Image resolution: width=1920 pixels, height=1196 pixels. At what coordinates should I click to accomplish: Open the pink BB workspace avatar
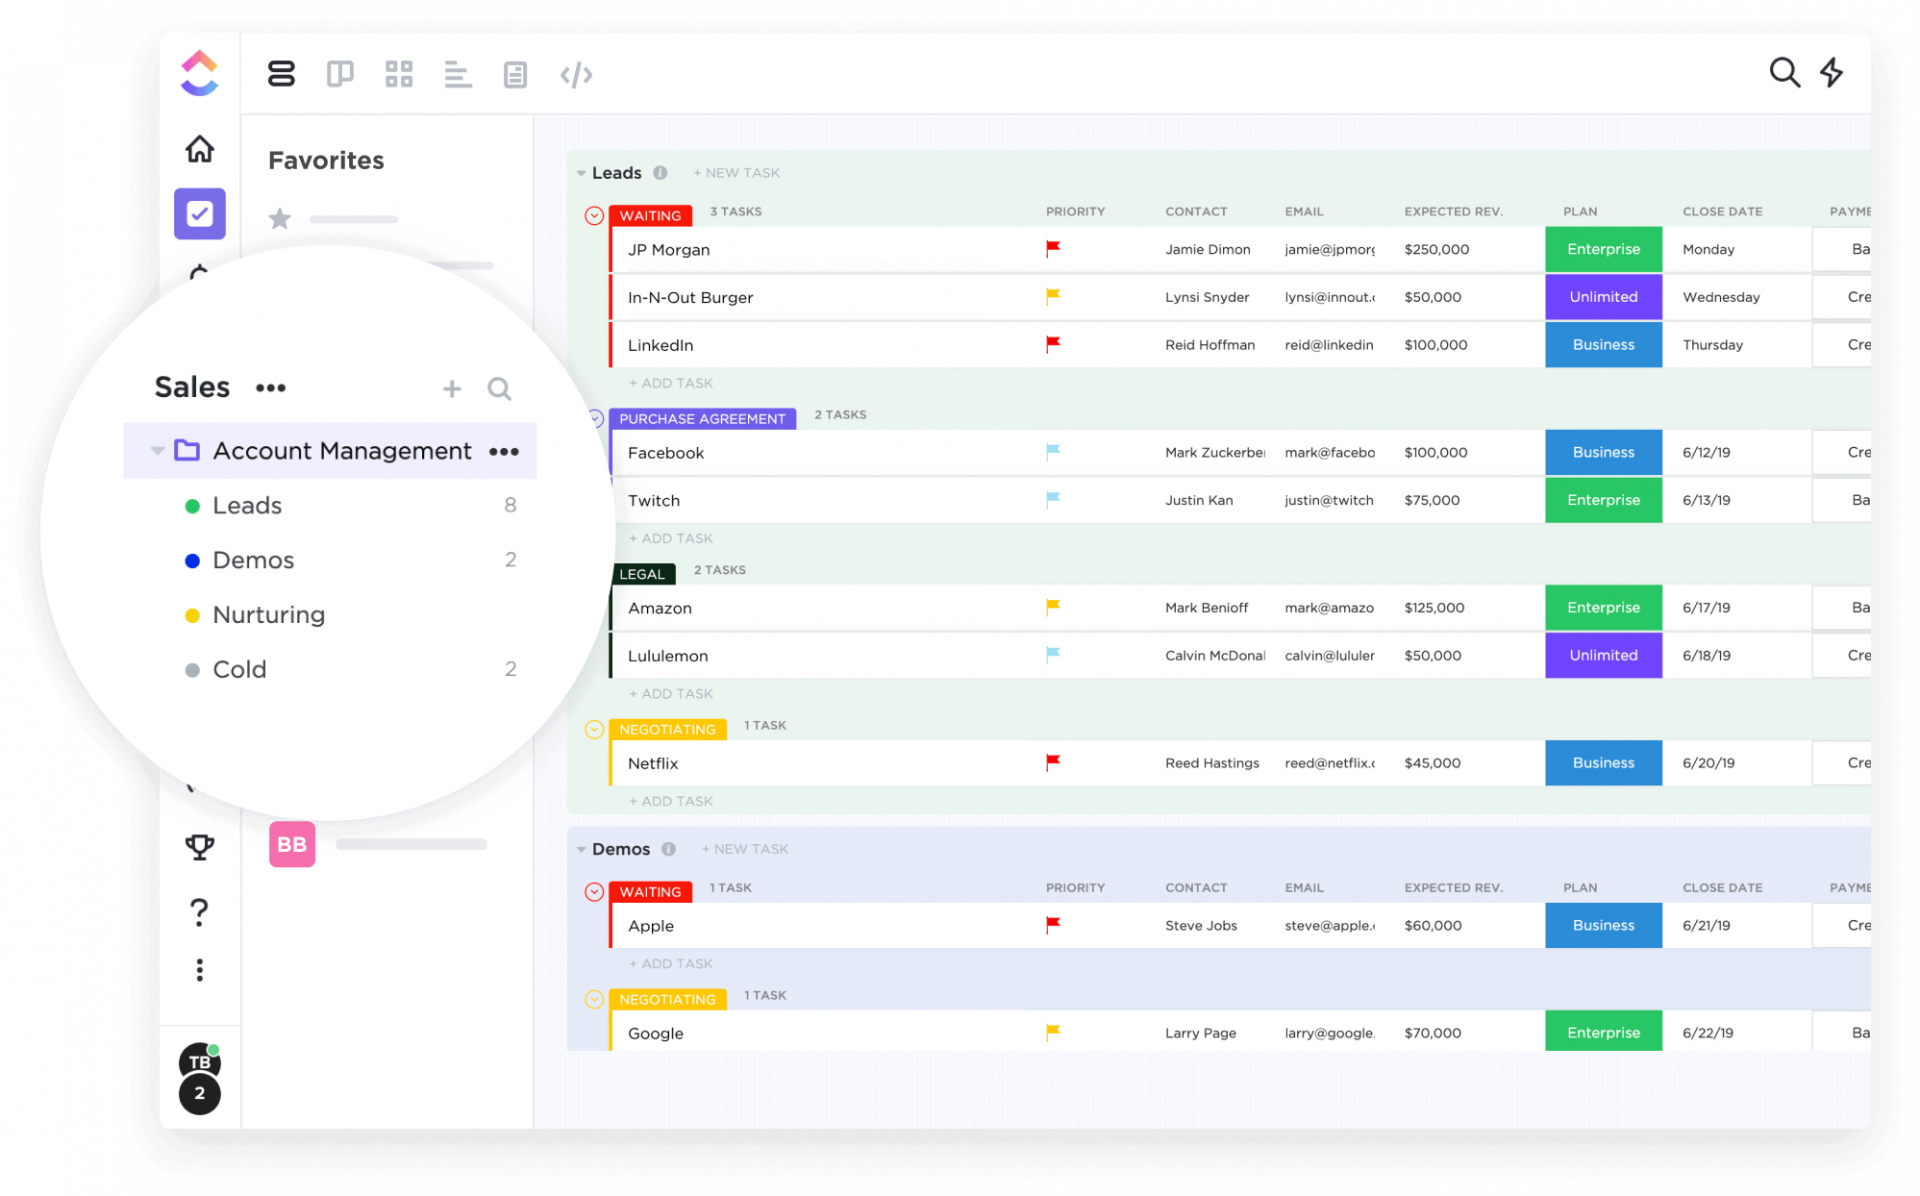click(292, 844)
